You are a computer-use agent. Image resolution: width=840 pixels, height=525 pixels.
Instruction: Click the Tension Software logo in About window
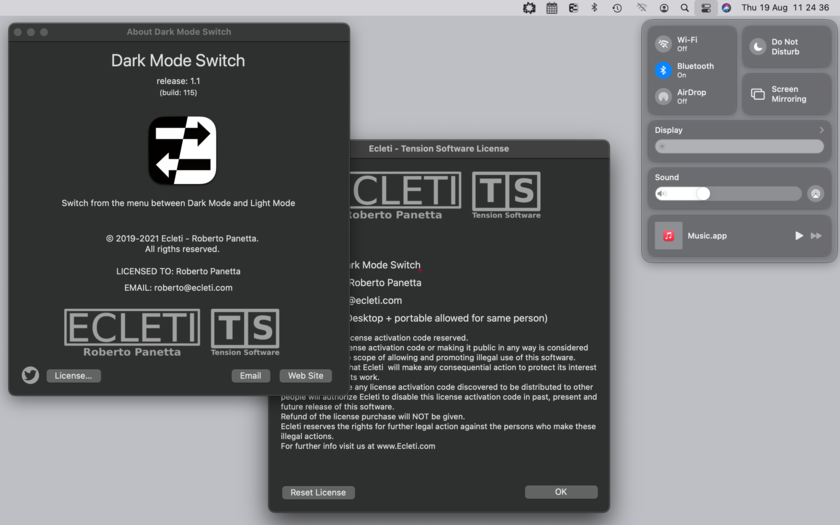tap(245, 333)
